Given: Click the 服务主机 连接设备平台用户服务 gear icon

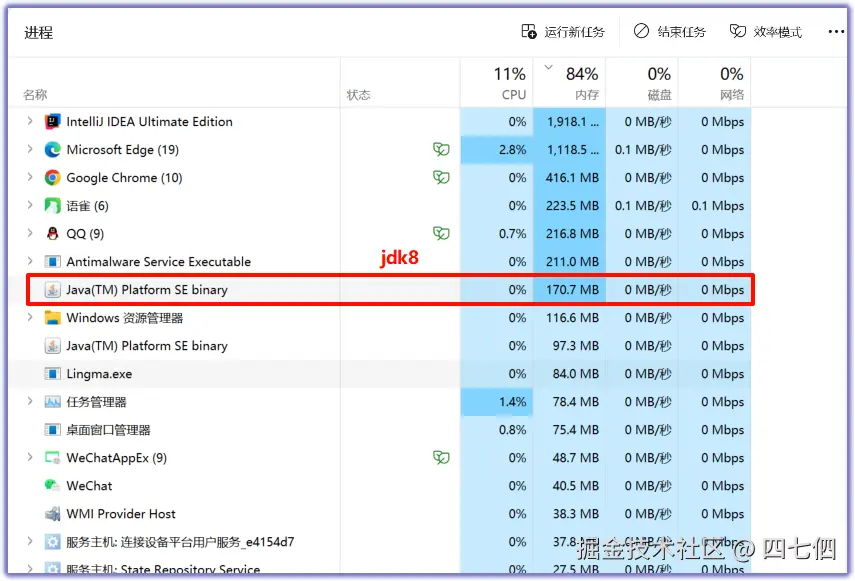Looking at the screenshot, I should click(x=52, y=542).
